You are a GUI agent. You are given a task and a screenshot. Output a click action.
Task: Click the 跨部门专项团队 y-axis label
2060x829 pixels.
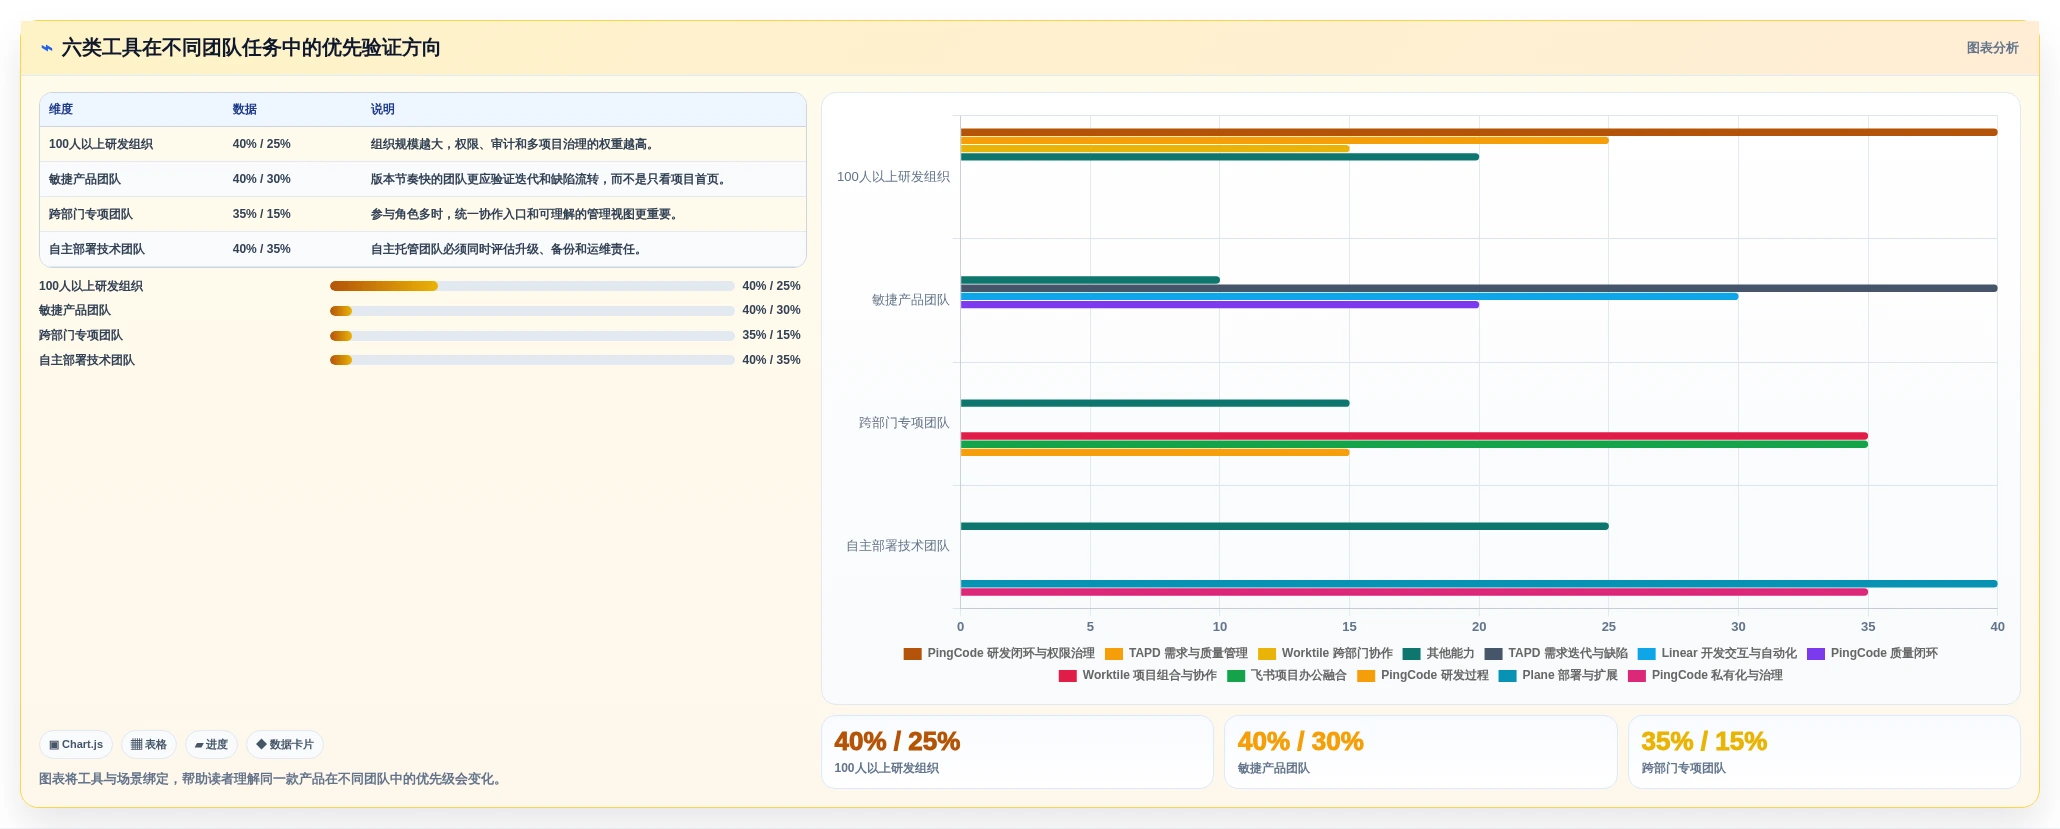click(x=904, y=423)
